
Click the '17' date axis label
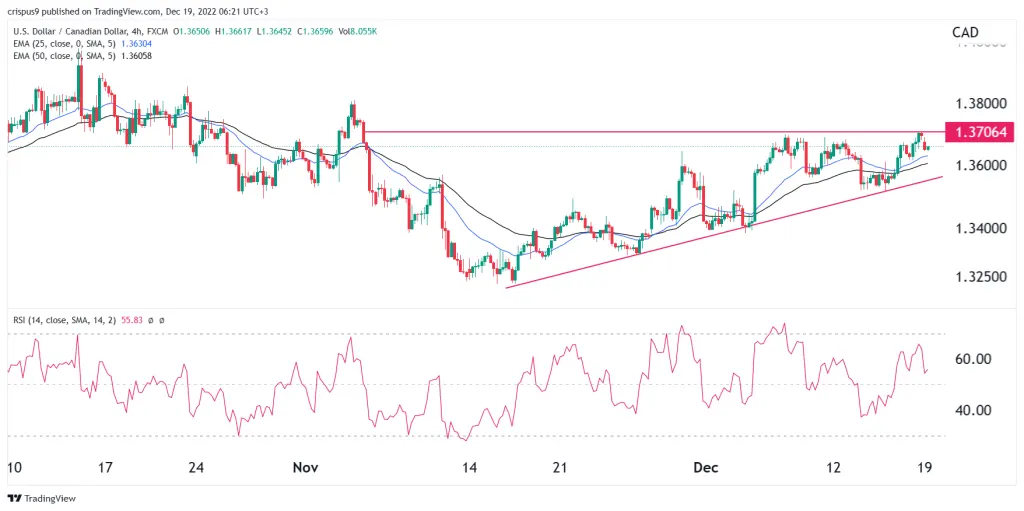tap(104, 468)
